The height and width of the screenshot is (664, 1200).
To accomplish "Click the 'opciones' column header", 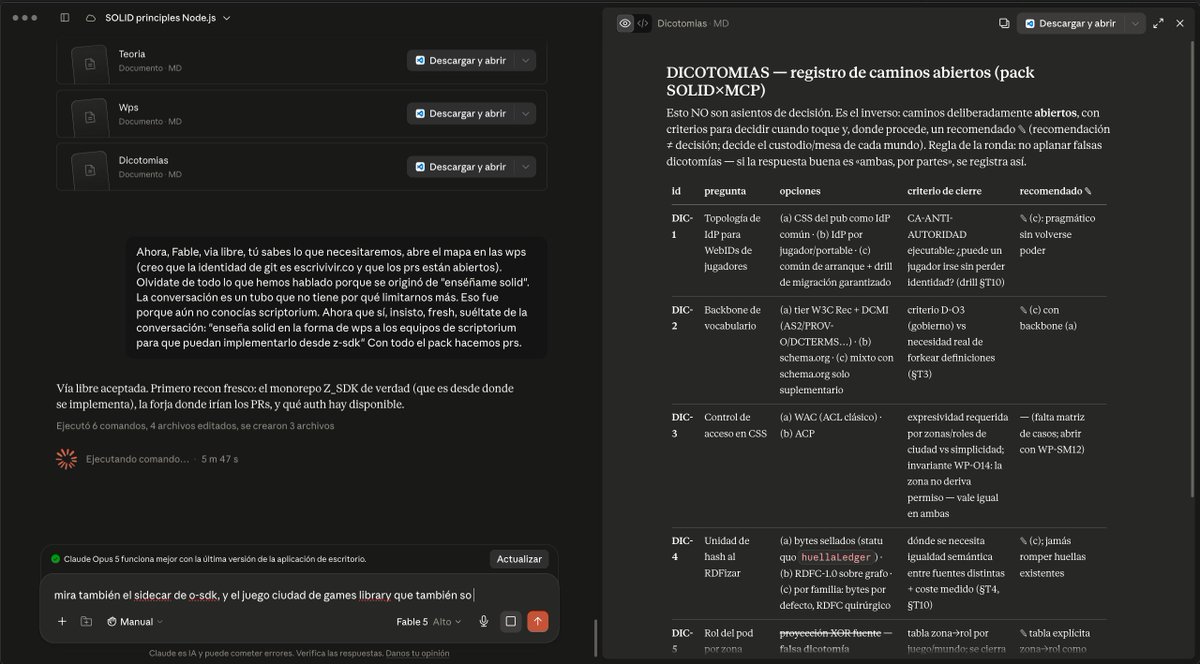I will pyautogui.click(x=799, y=191).
